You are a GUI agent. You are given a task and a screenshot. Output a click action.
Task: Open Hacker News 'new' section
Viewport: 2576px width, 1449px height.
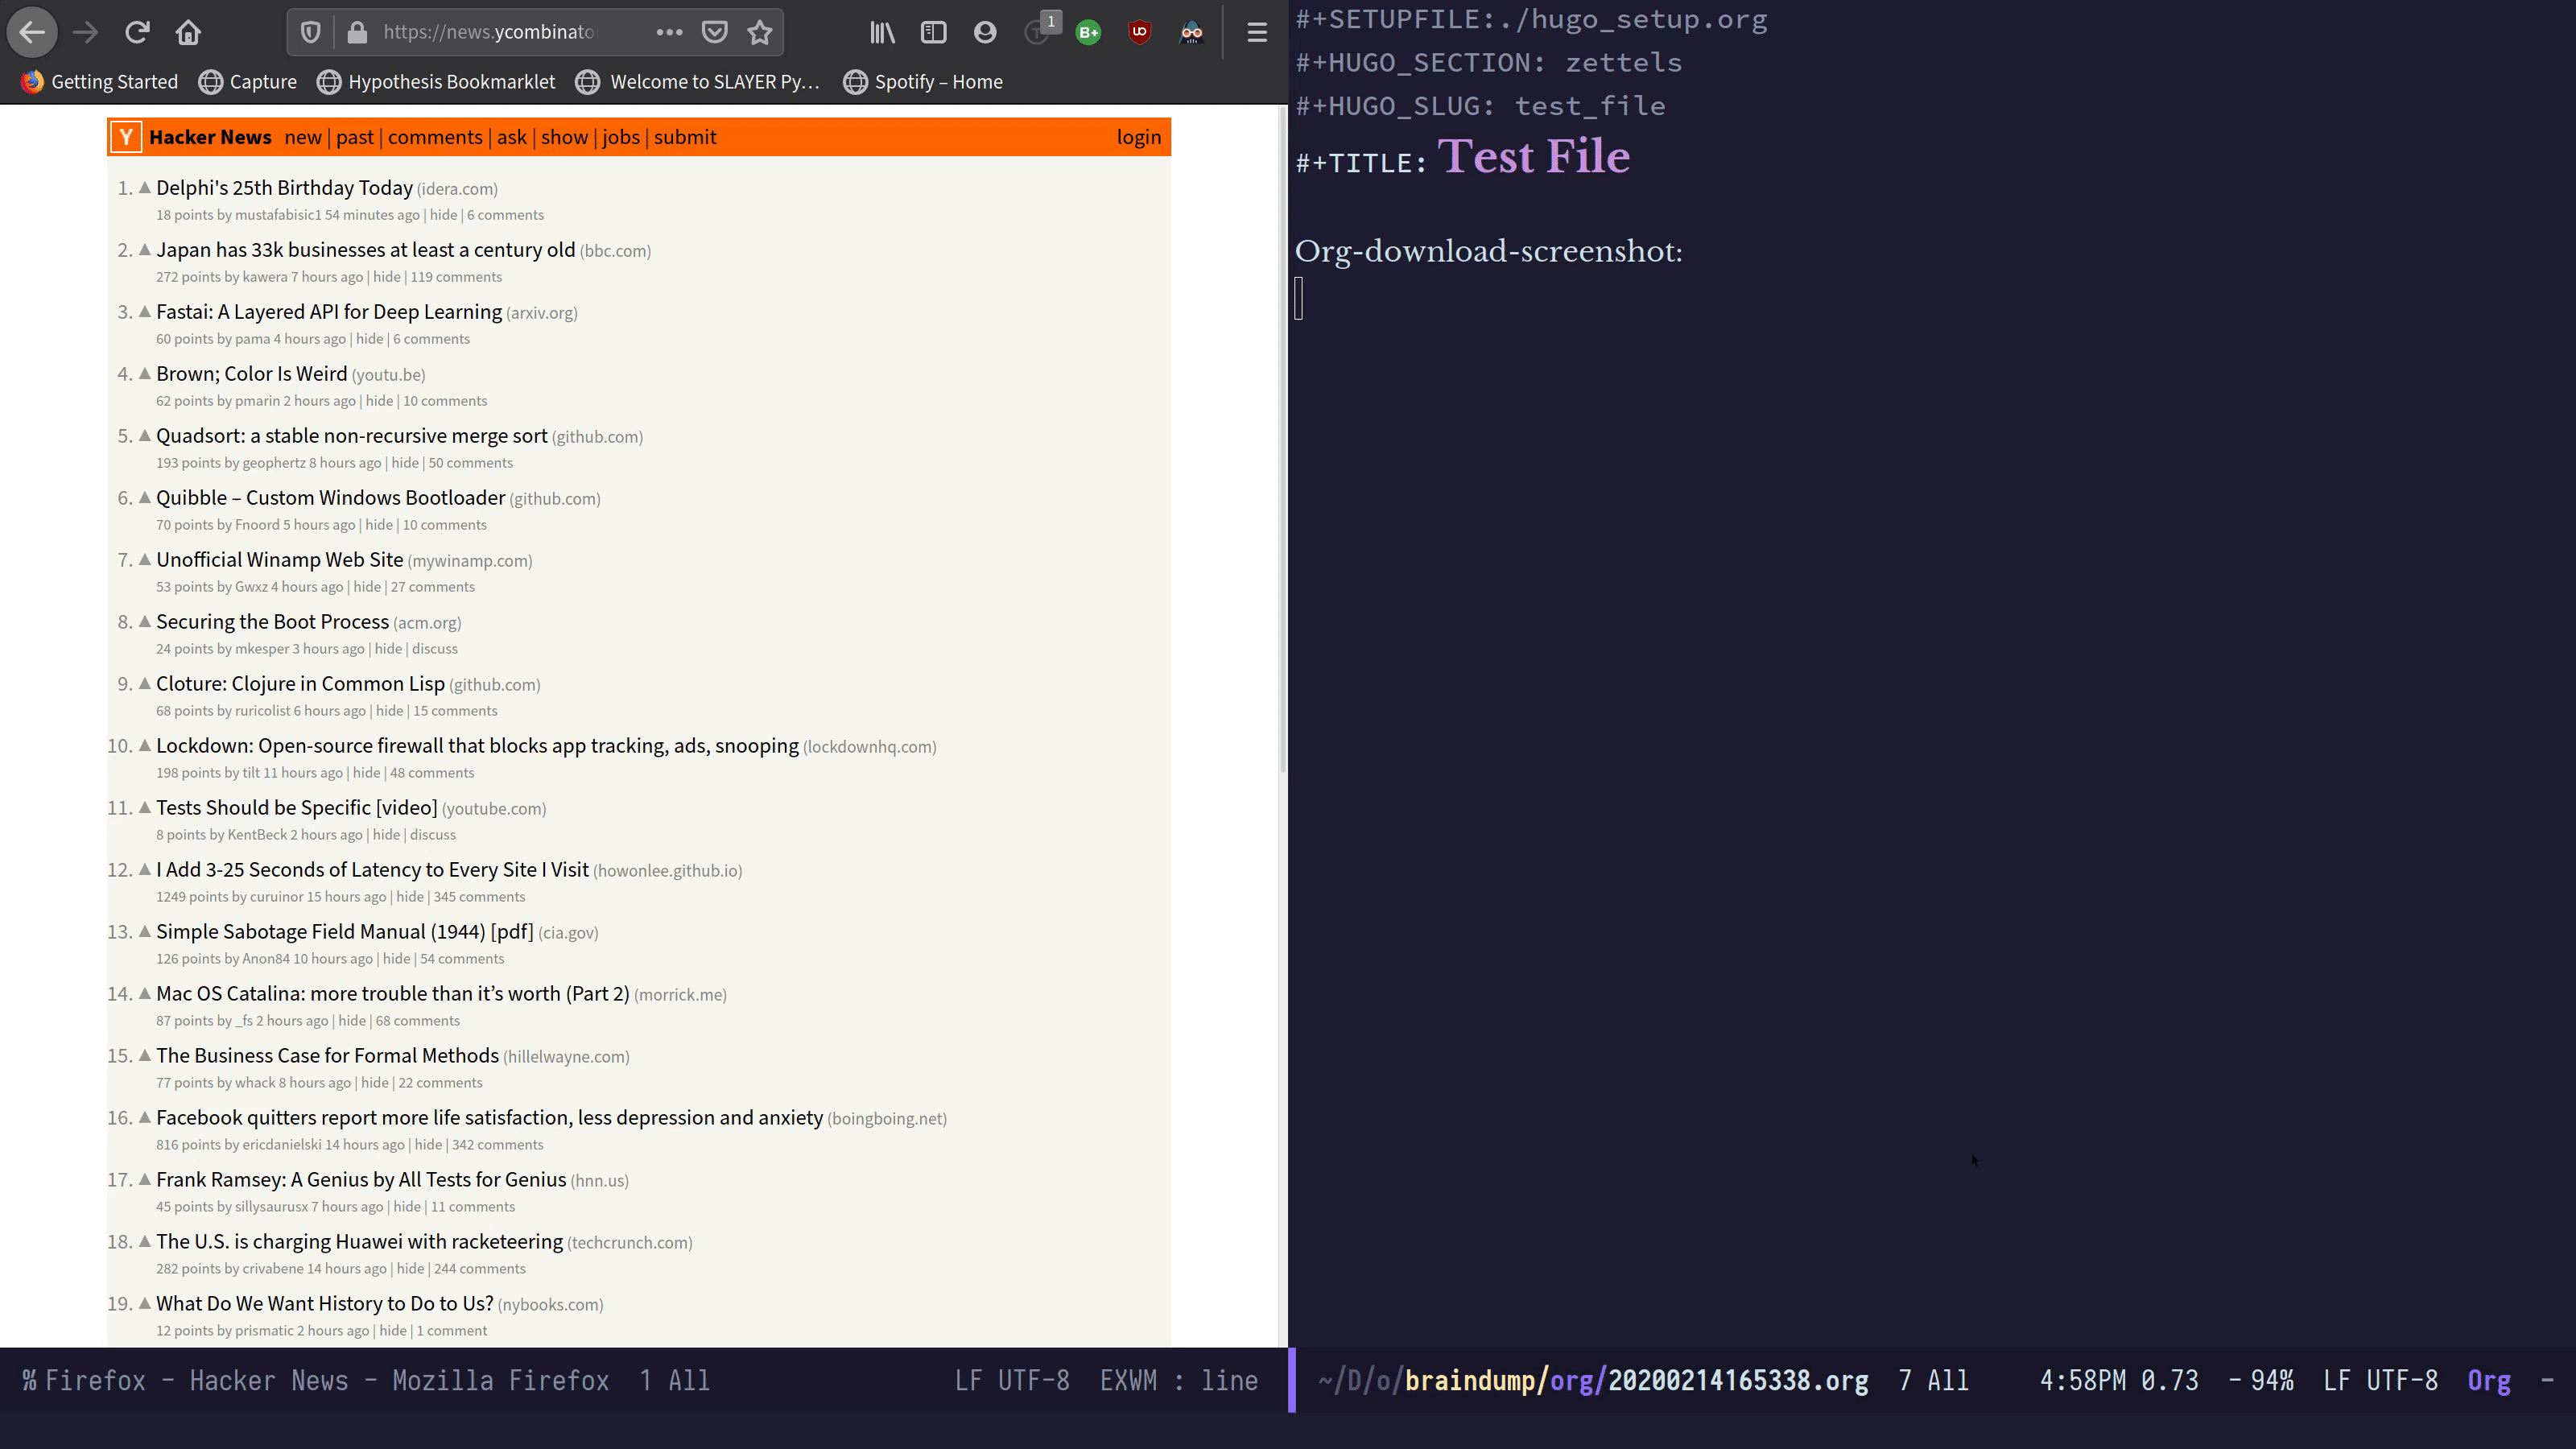303,137
